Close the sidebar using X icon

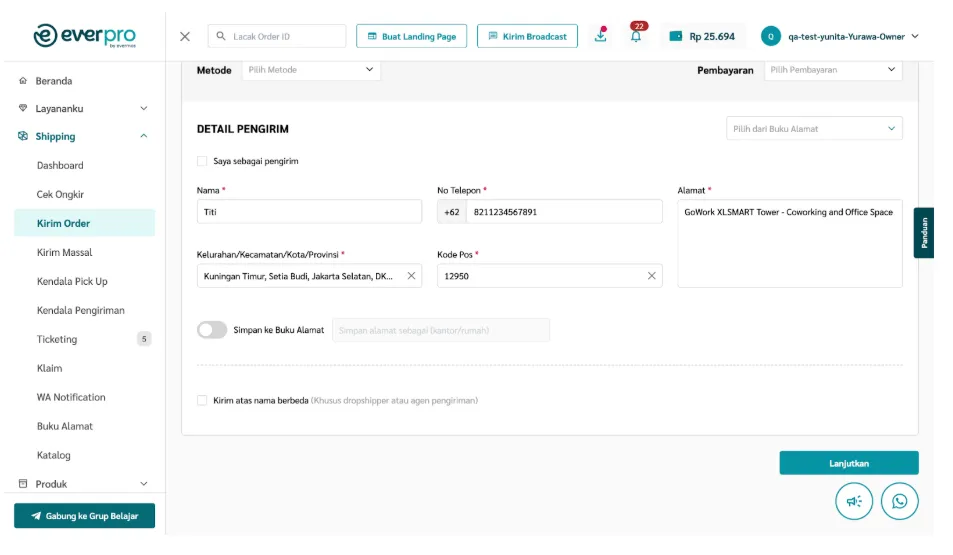[185, 36]
